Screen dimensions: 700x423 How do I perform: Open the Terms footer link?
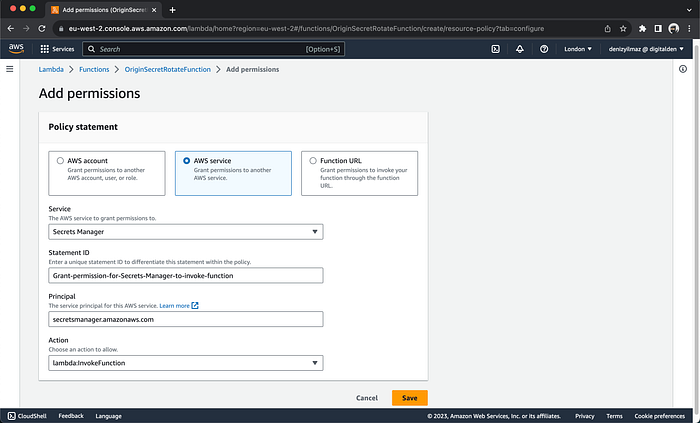(614, 416)
